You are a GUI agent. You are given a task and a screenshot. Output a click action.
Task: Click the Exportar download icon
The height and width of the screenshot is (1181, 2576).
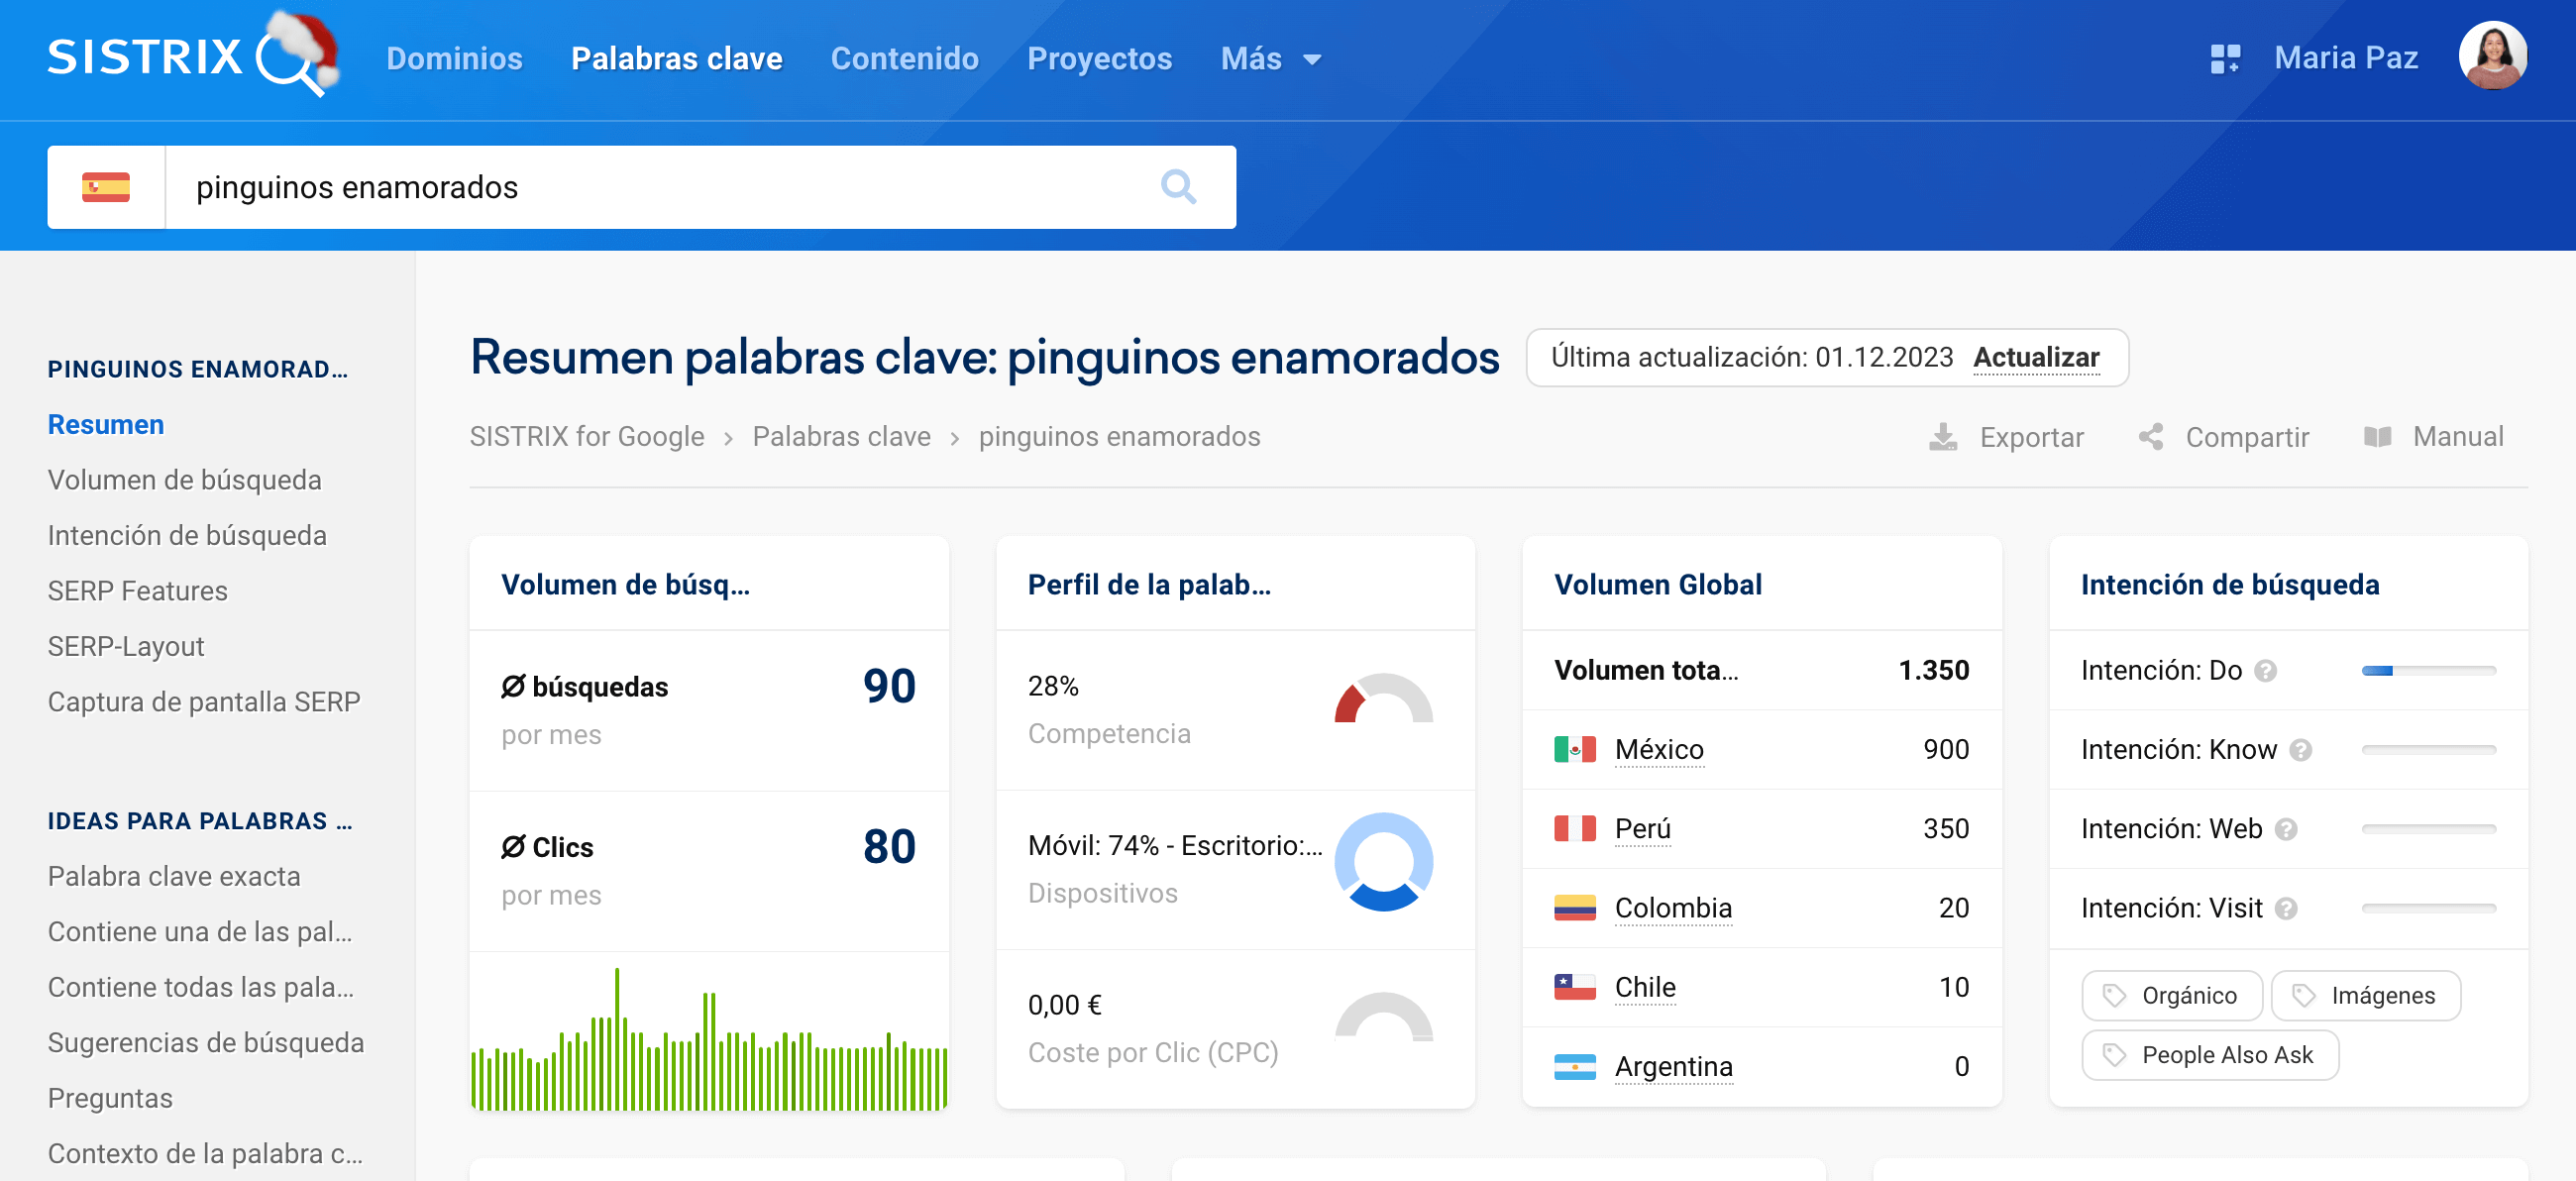(x=1942, y=437)
